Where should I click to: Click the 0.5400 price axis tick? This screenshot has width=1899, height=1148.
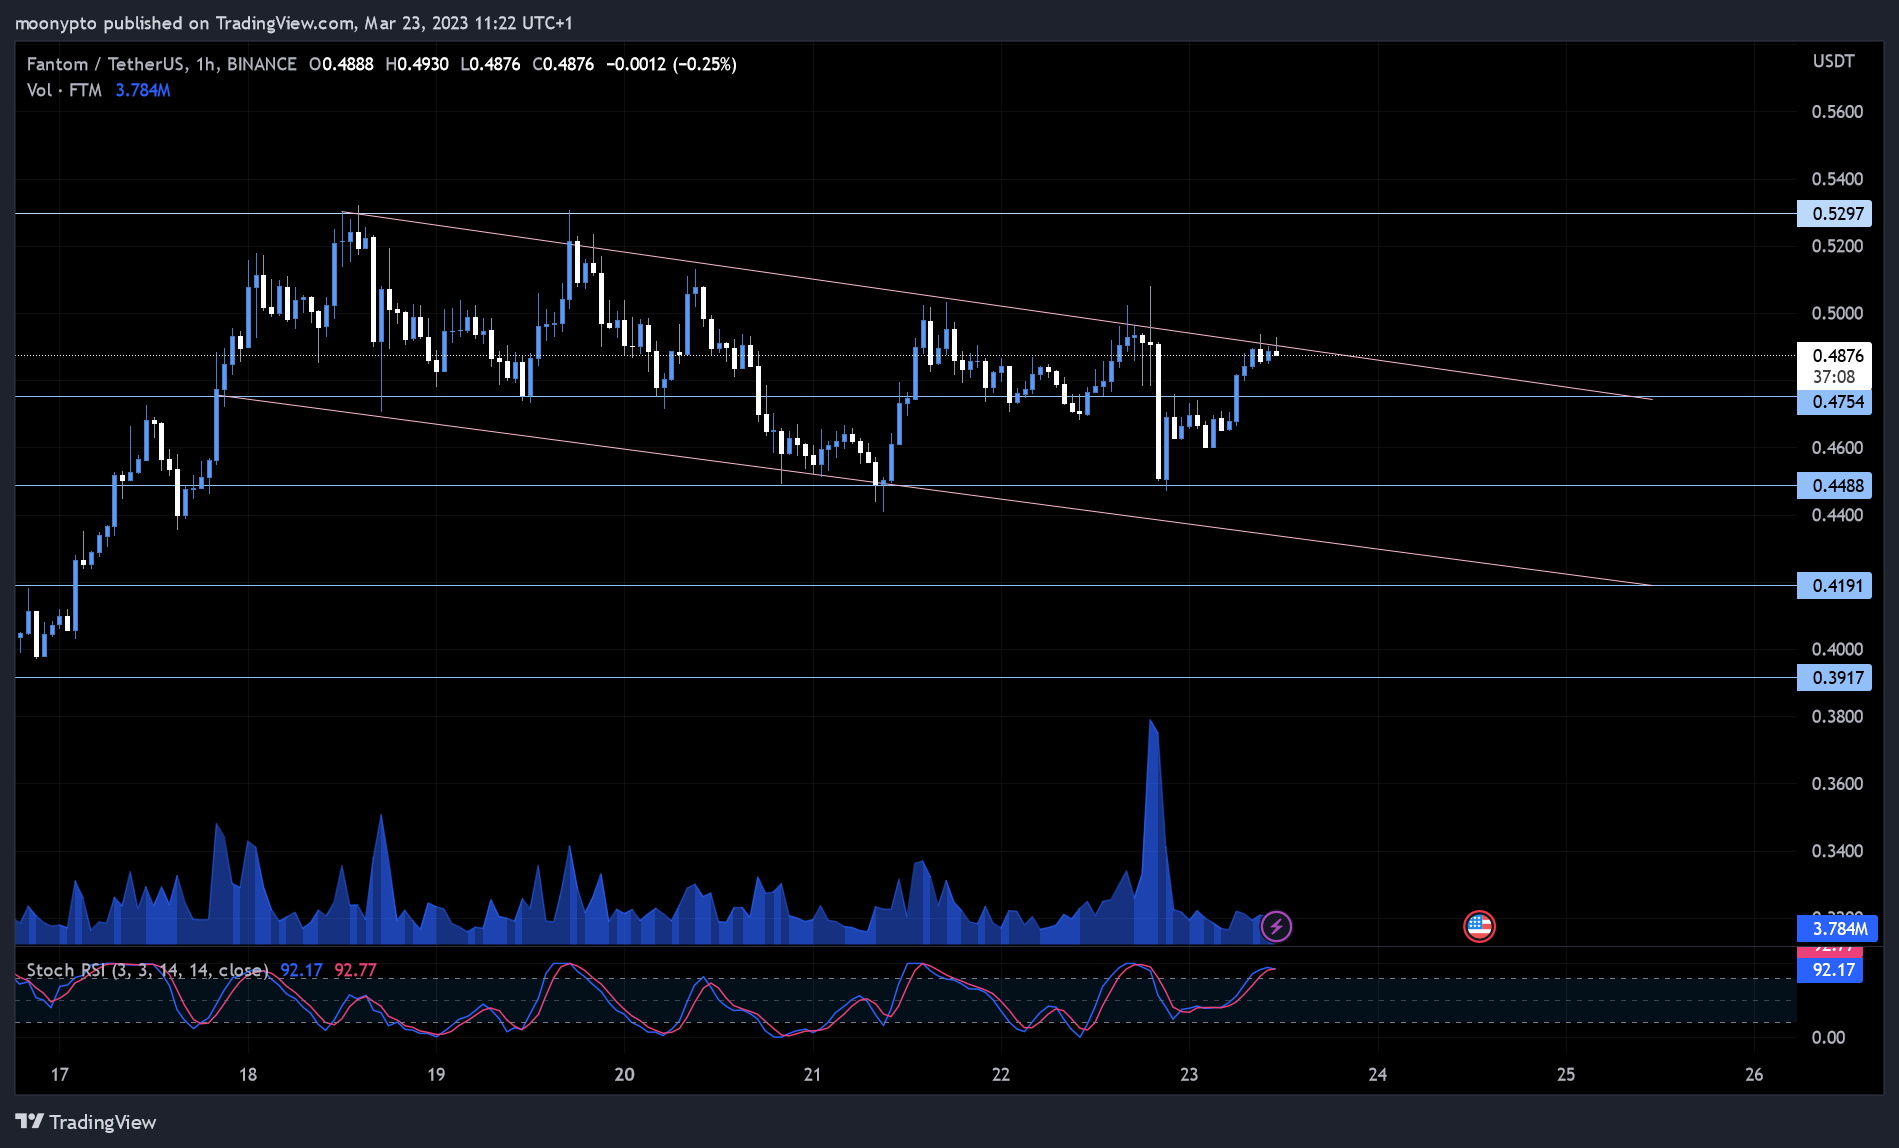(x=1837, y=178)
